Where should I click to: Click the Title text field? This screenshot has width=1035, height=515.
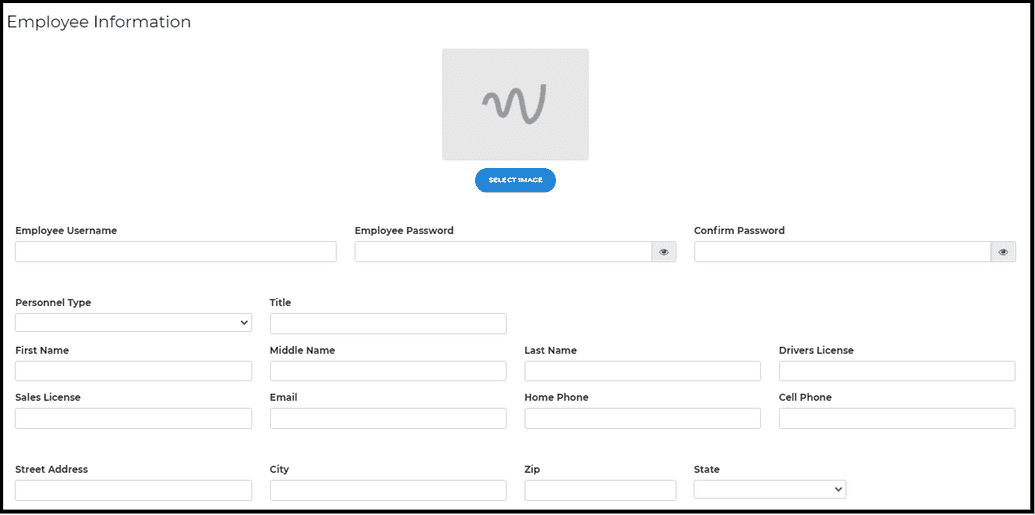tap(388, 324)
